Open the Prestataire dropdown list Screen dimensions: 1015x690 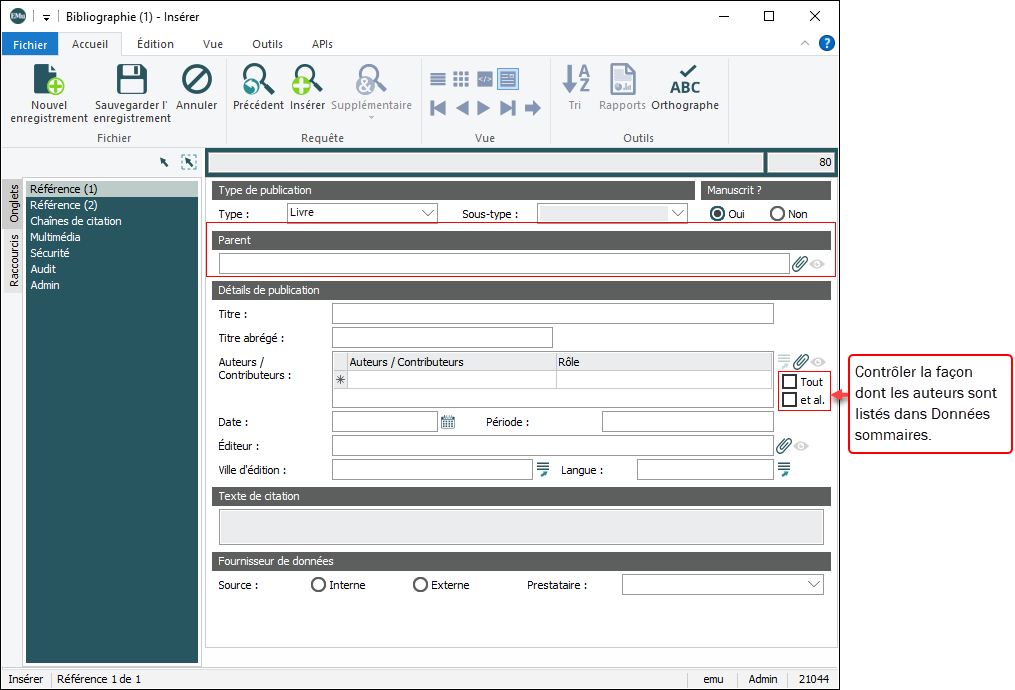click(x=813, y=584)
